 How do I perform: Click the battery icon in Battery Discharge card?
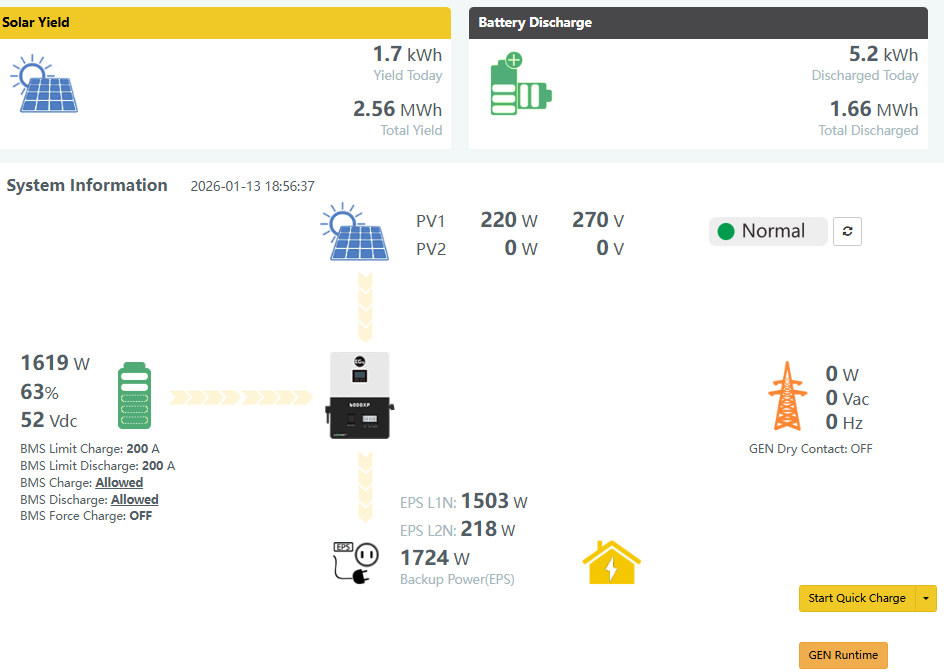pos(520,85)
